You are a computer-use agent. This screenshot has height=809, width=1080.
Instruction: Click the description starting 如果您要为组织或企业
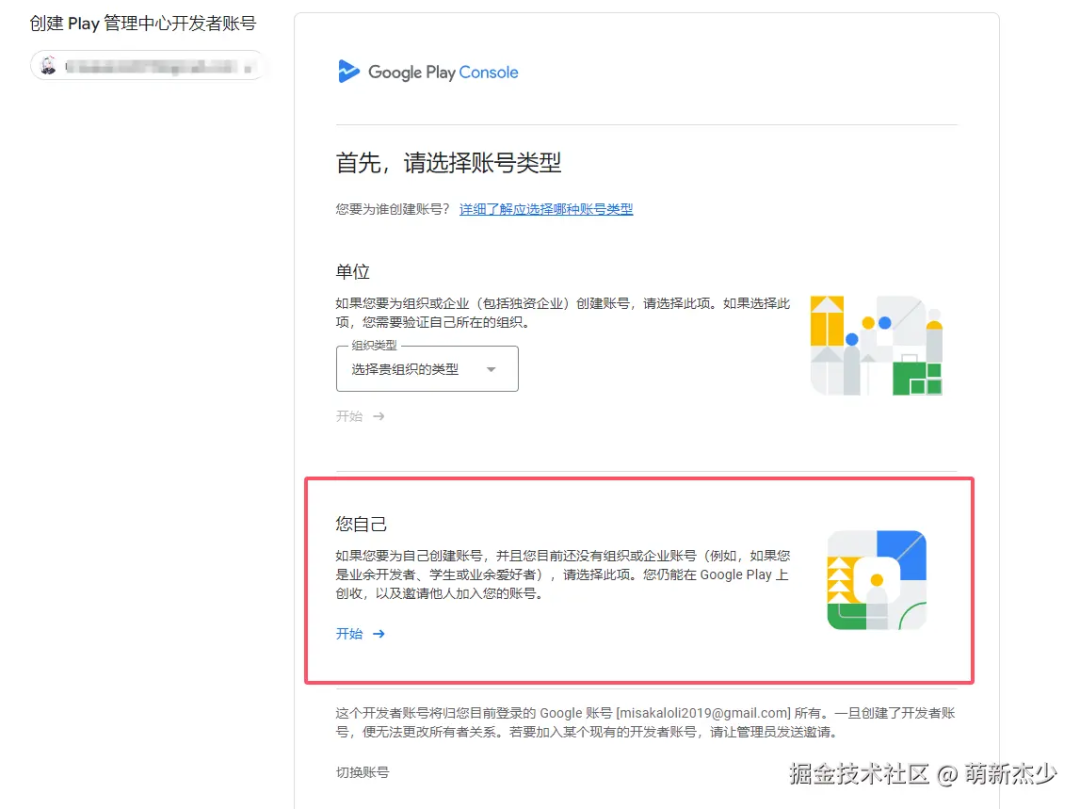point(563,313)
